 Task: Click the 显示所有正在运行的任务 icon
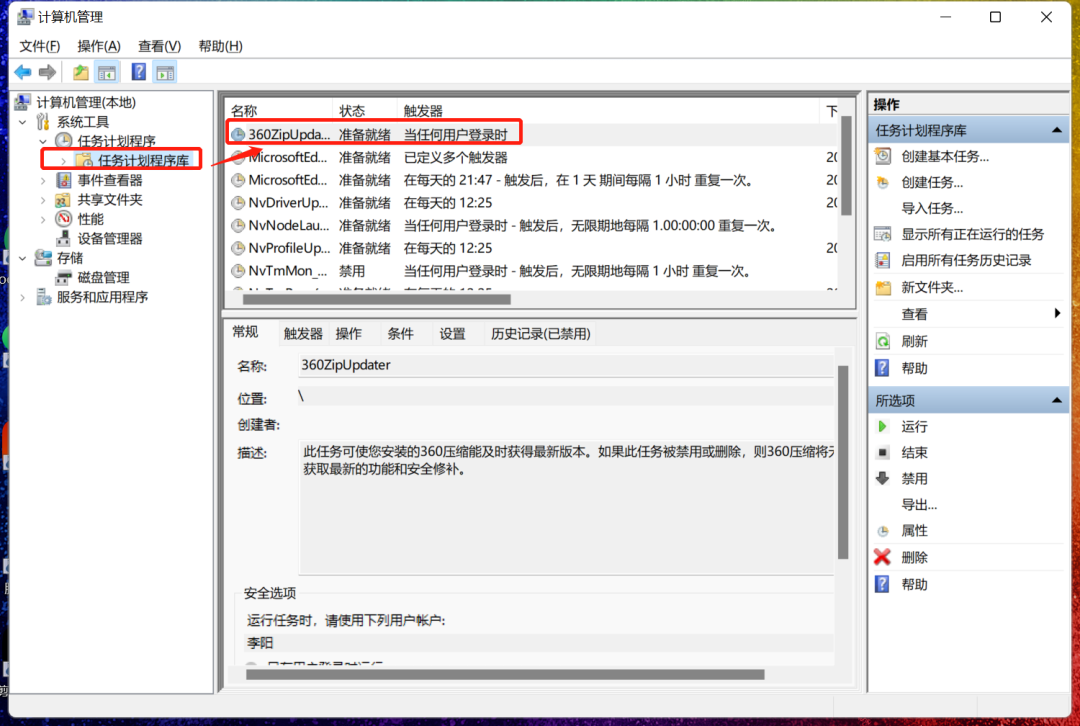[x=883, y=234]
